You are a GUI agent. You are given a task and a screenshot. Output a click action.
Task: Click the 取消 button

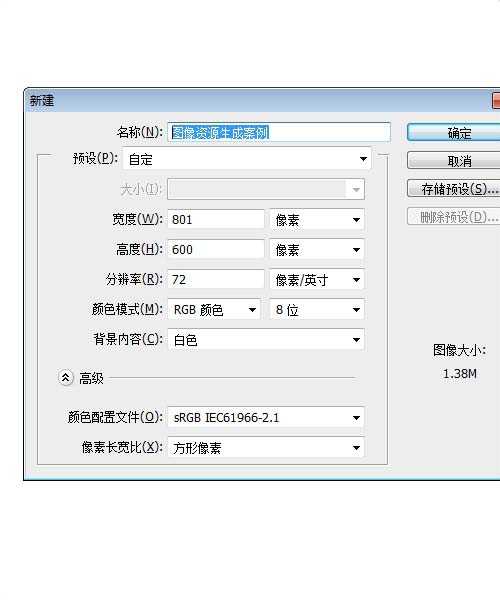coord(454,160)
